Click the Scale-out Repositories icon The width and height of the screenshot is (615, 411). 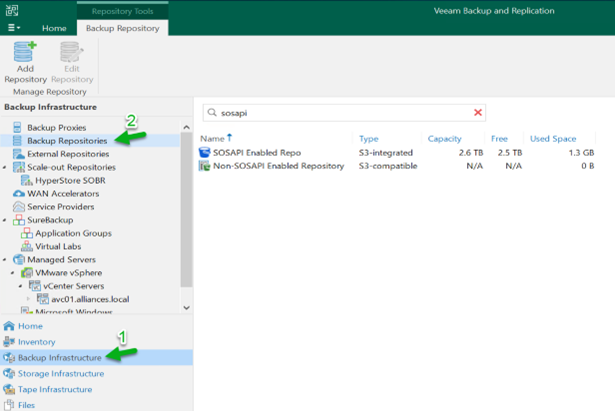[18, 167]
